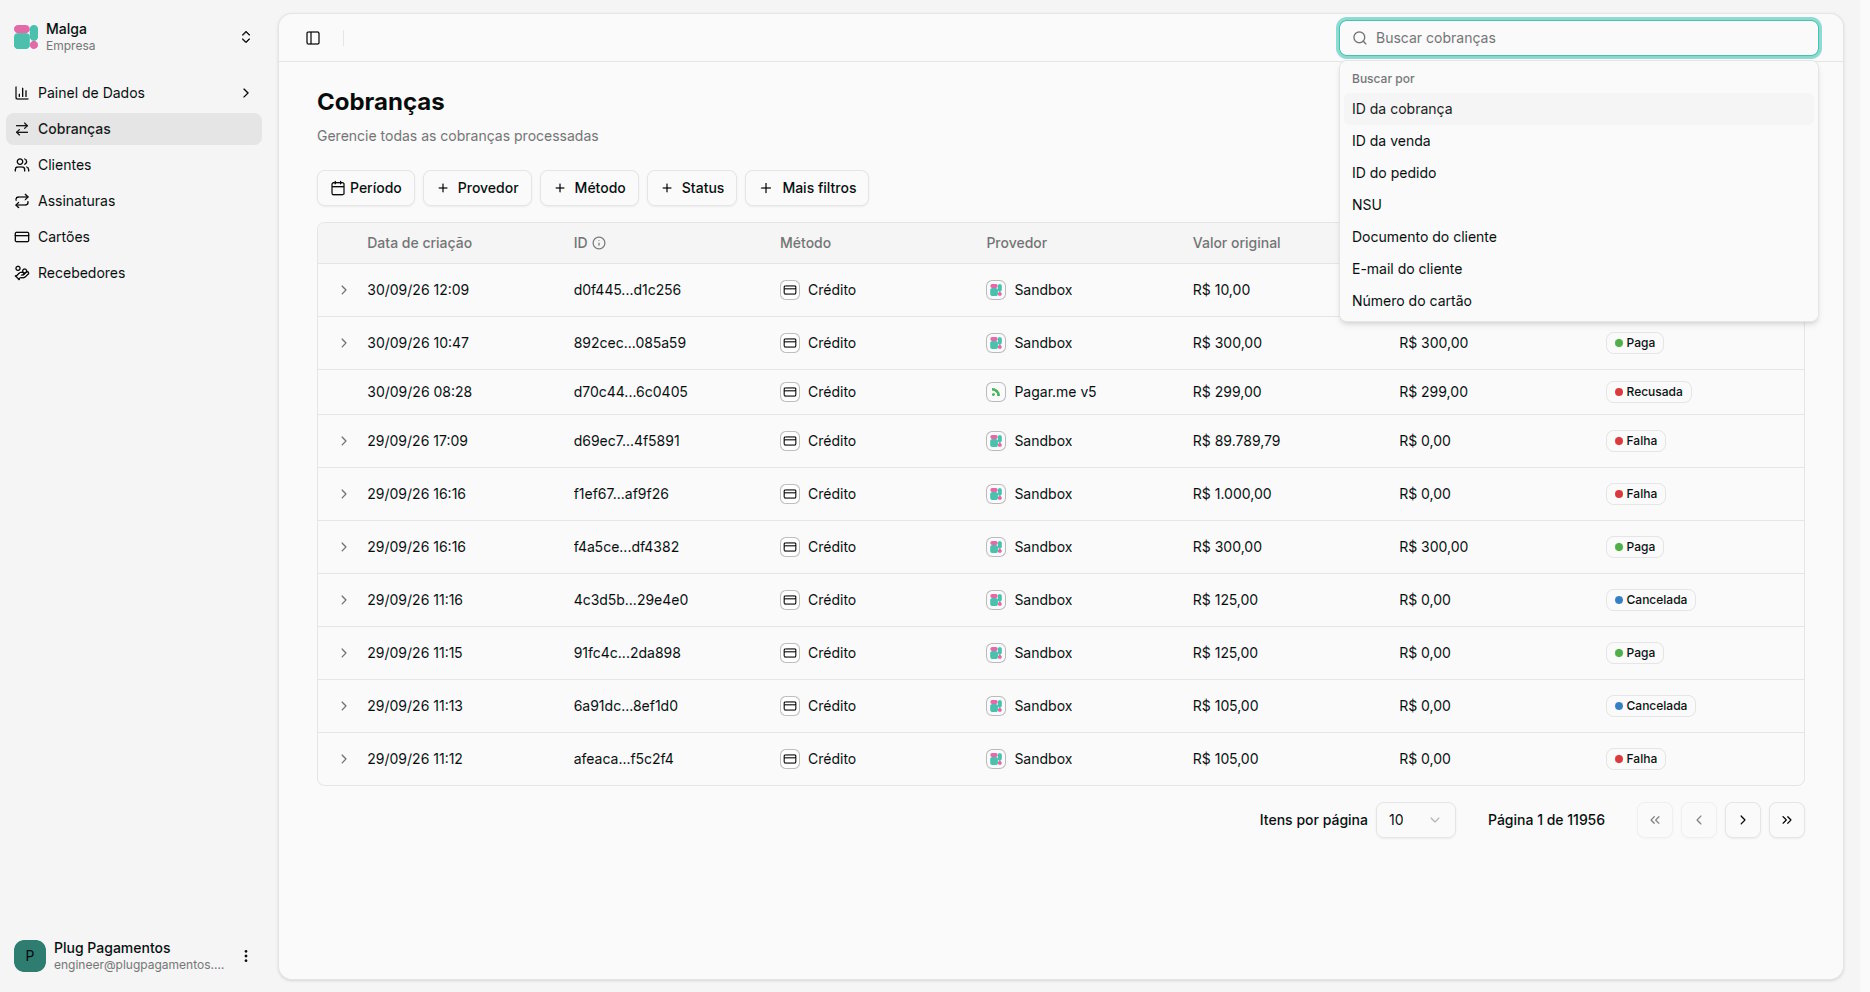Expand the 29/09/26 17:09 charge row
Screen dimensions: 1870x992
pos(343,441)
